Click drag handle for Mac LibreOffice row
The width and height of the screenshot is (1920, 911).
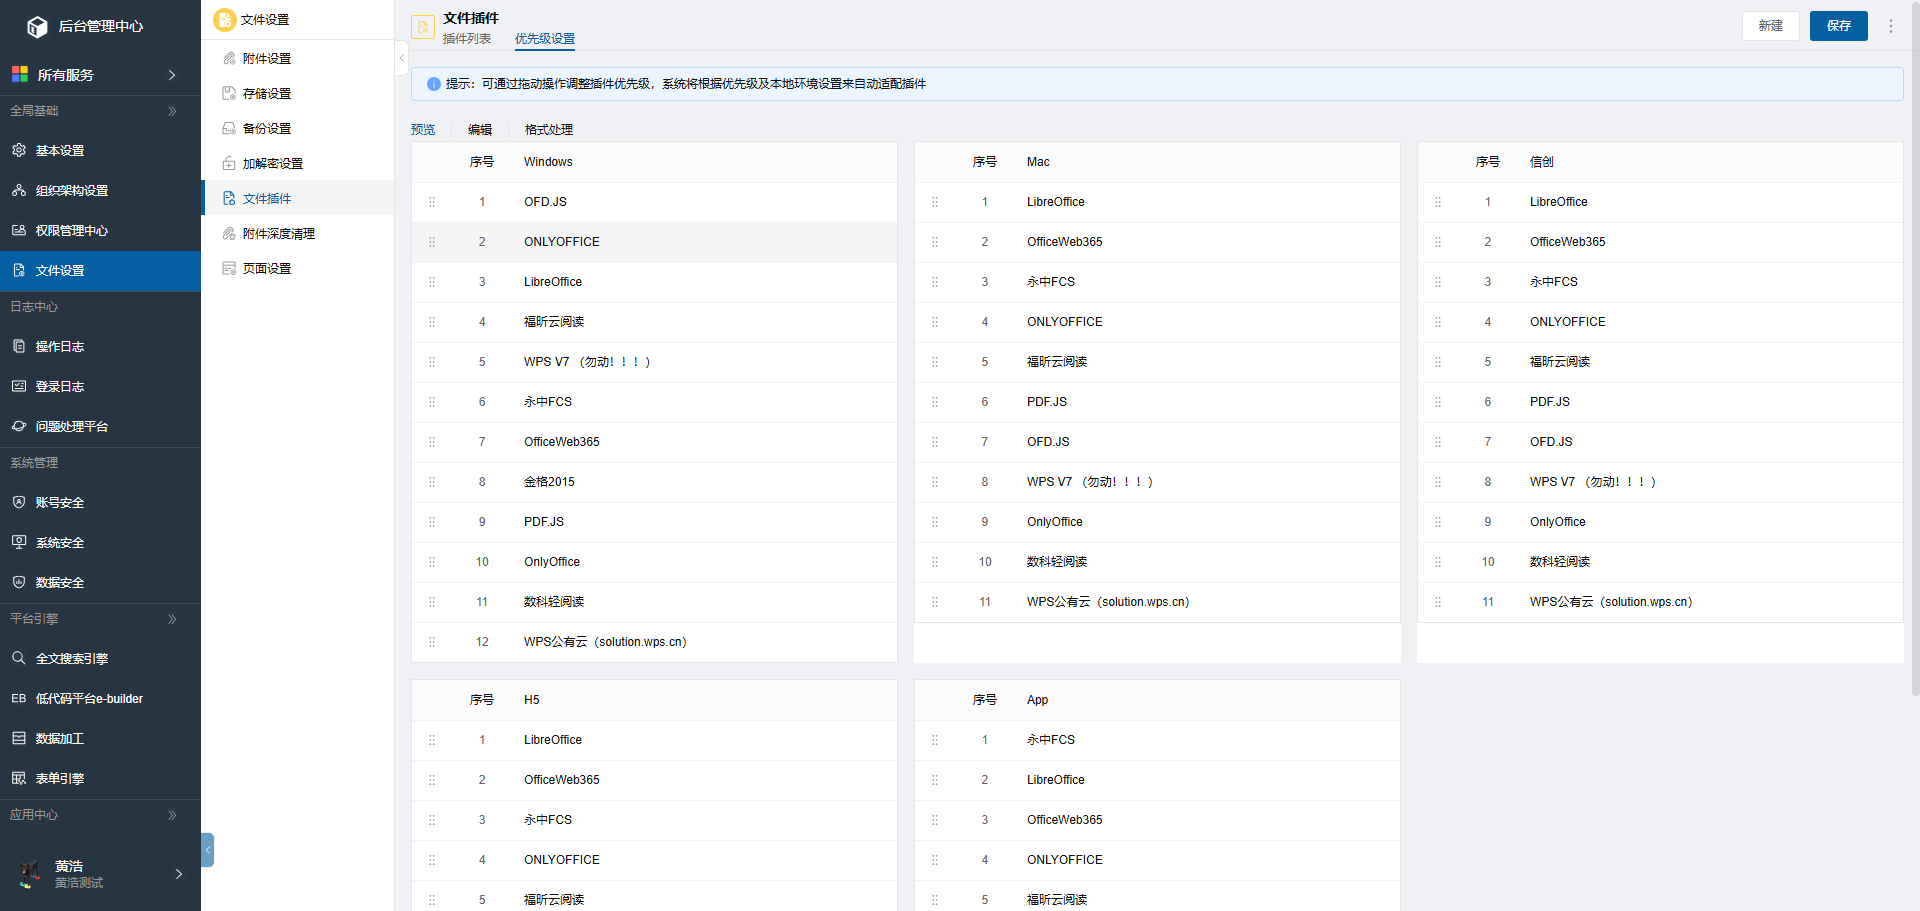(935, 202)
